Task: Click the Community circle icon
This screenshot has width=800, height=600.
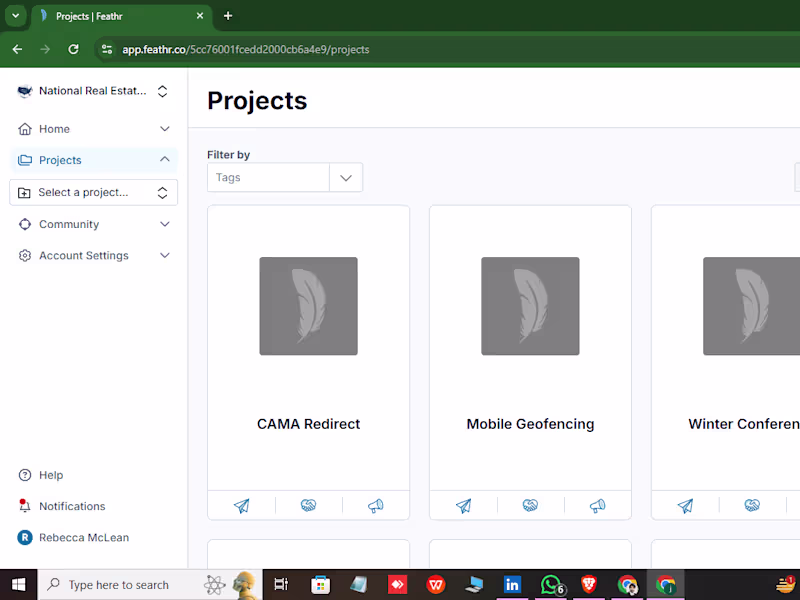Action: coord(24,224)
